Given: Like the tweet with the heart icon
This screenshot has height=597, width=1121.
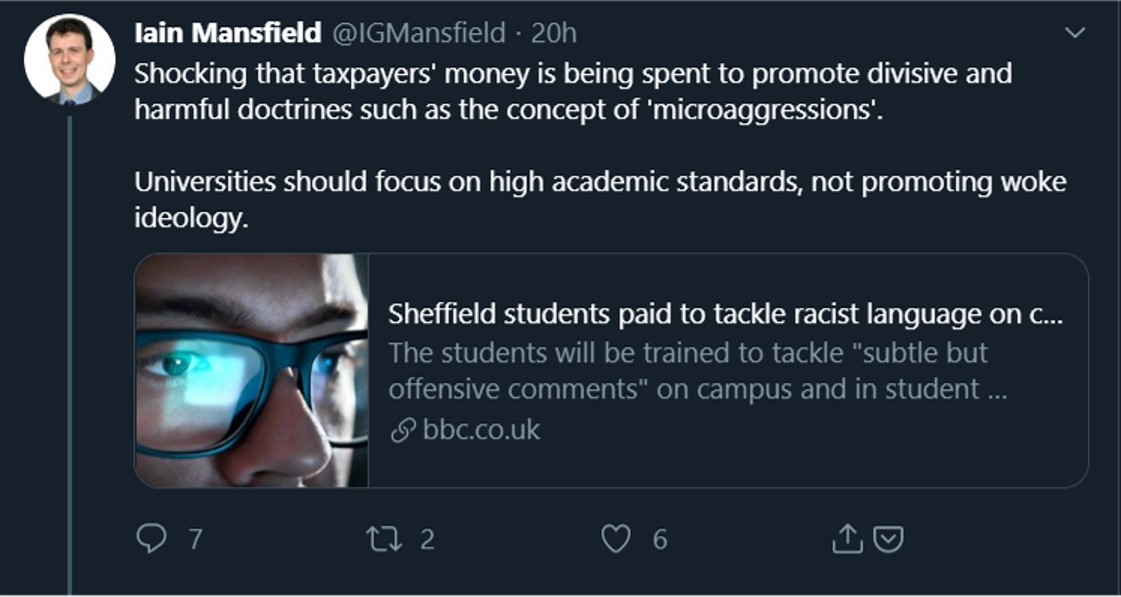Looking at the screenshot, I should pos(616,539).
